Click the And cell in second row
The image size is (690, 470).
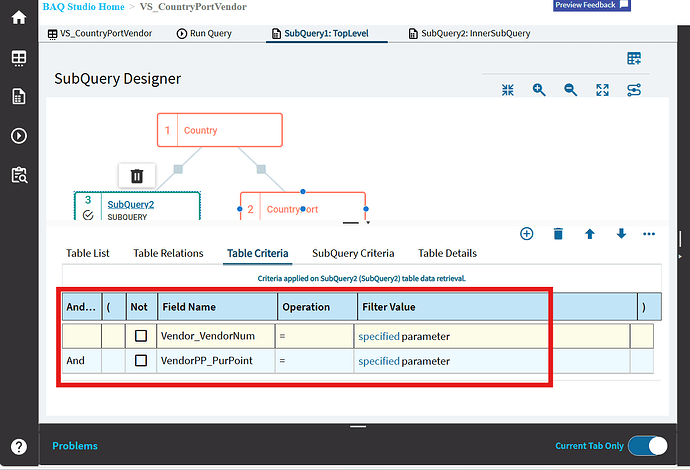point(82,360)
